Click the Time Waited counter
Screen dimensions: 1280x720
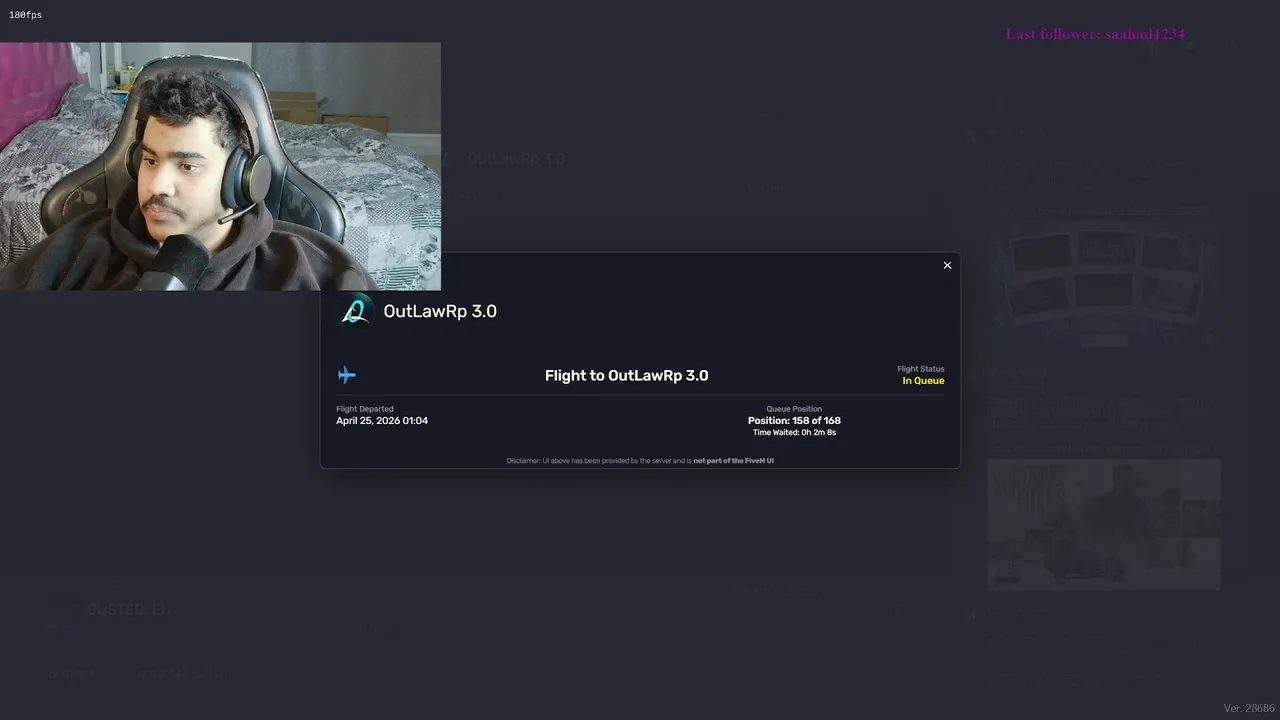point(794,433)
